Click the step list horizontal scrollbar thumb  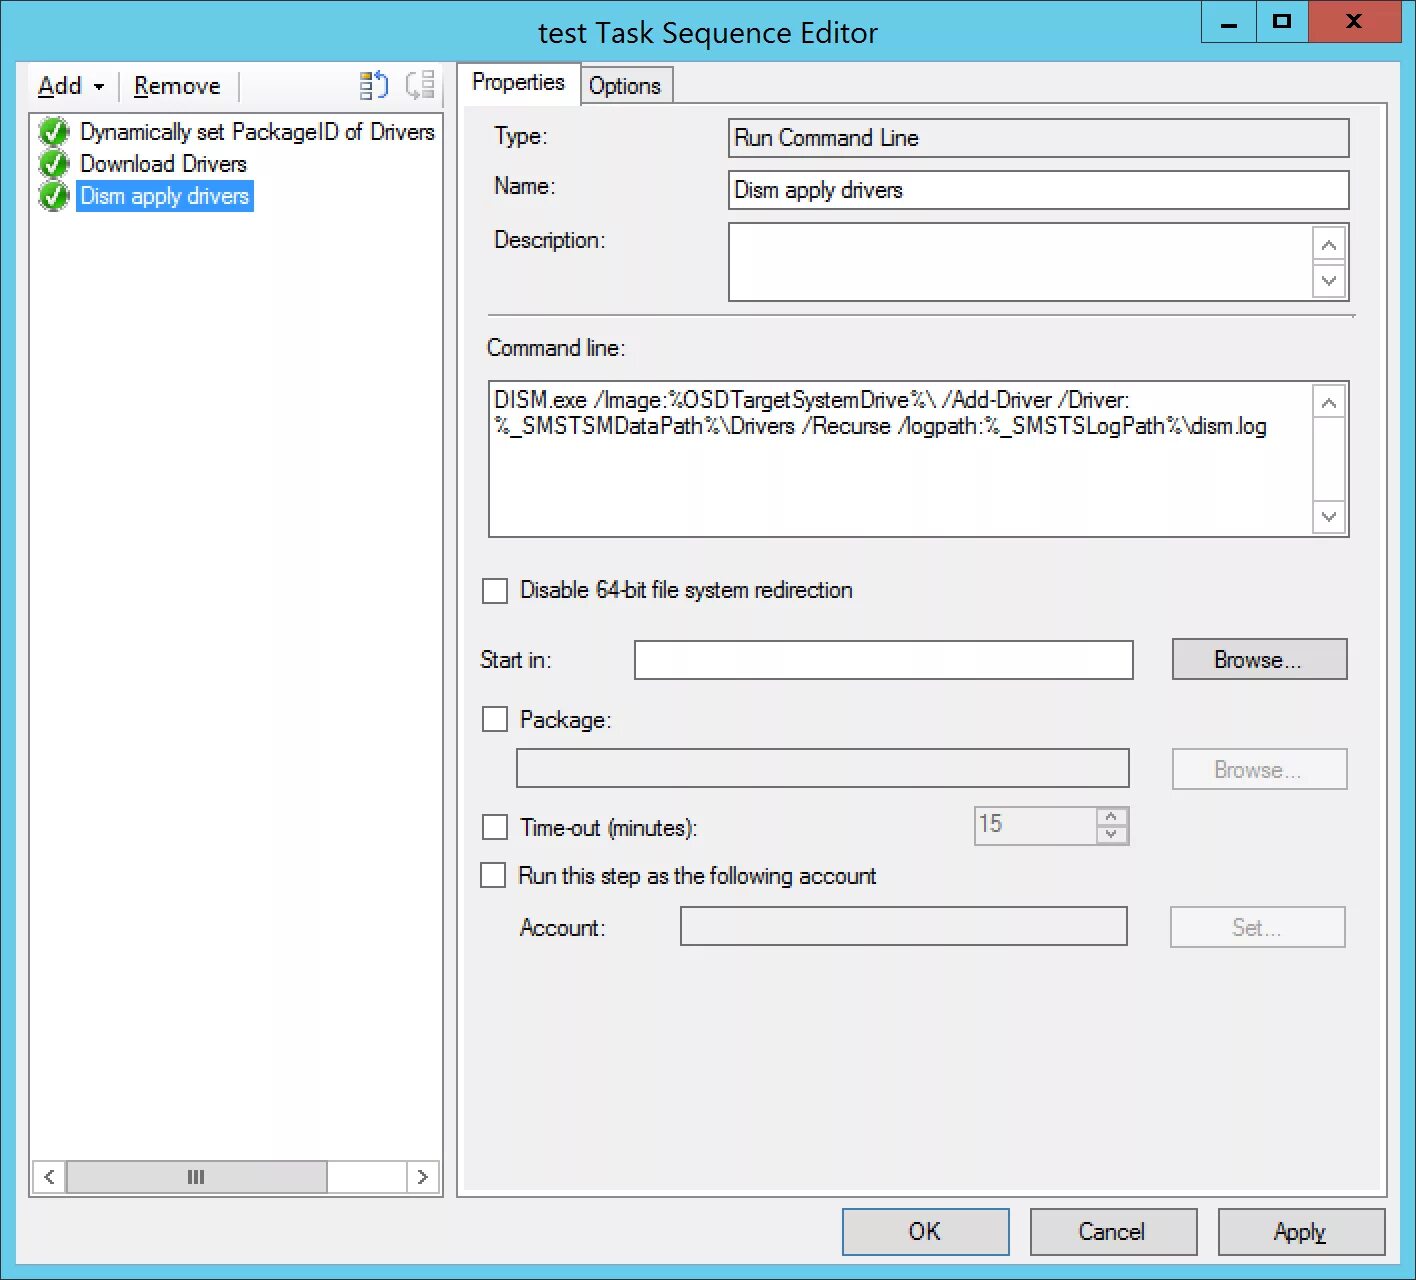[x=196, y=1177]
